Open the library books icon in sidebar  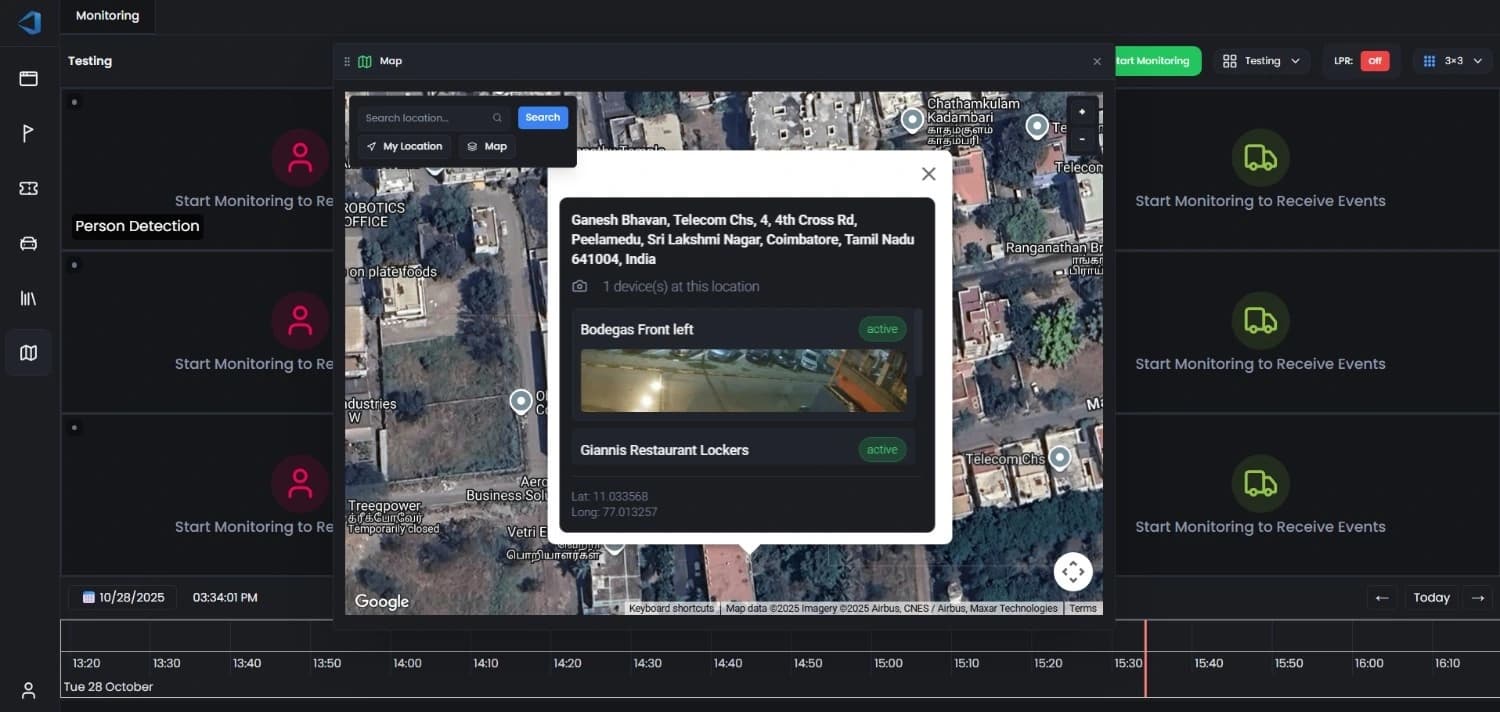(x=28, y=298)
